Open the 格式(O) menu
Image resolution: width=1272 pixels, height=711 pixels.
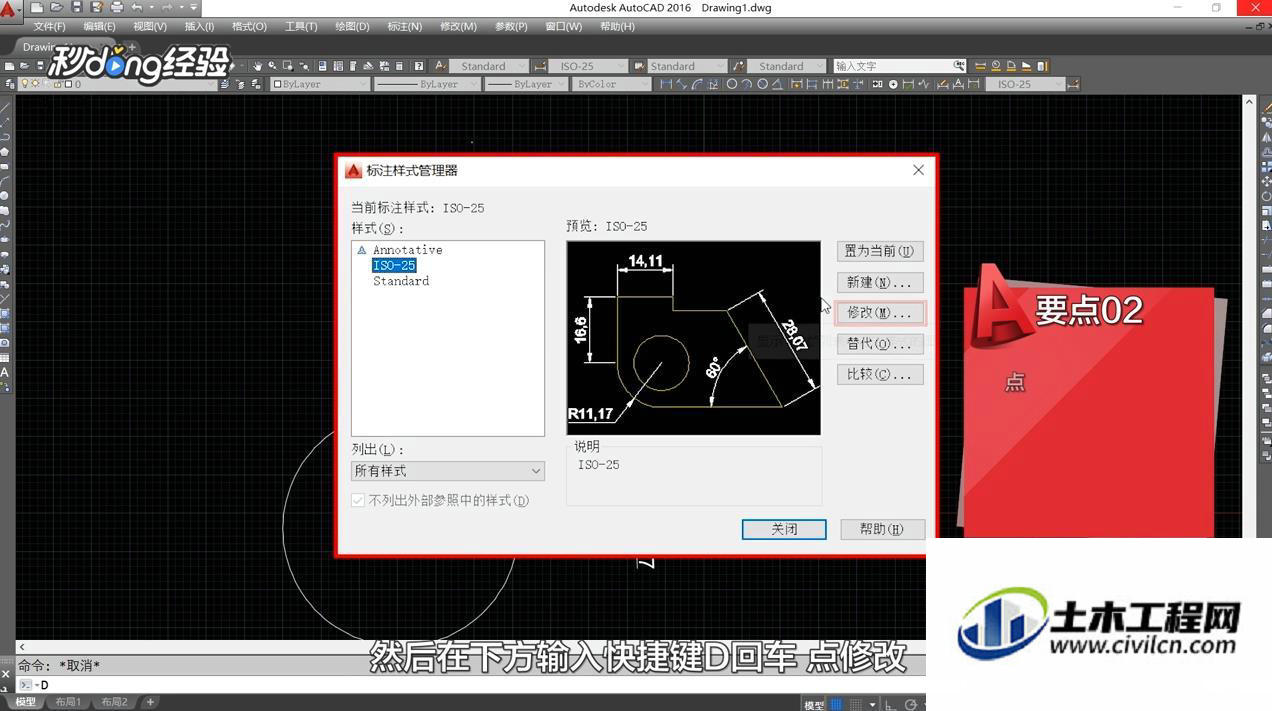249,26
